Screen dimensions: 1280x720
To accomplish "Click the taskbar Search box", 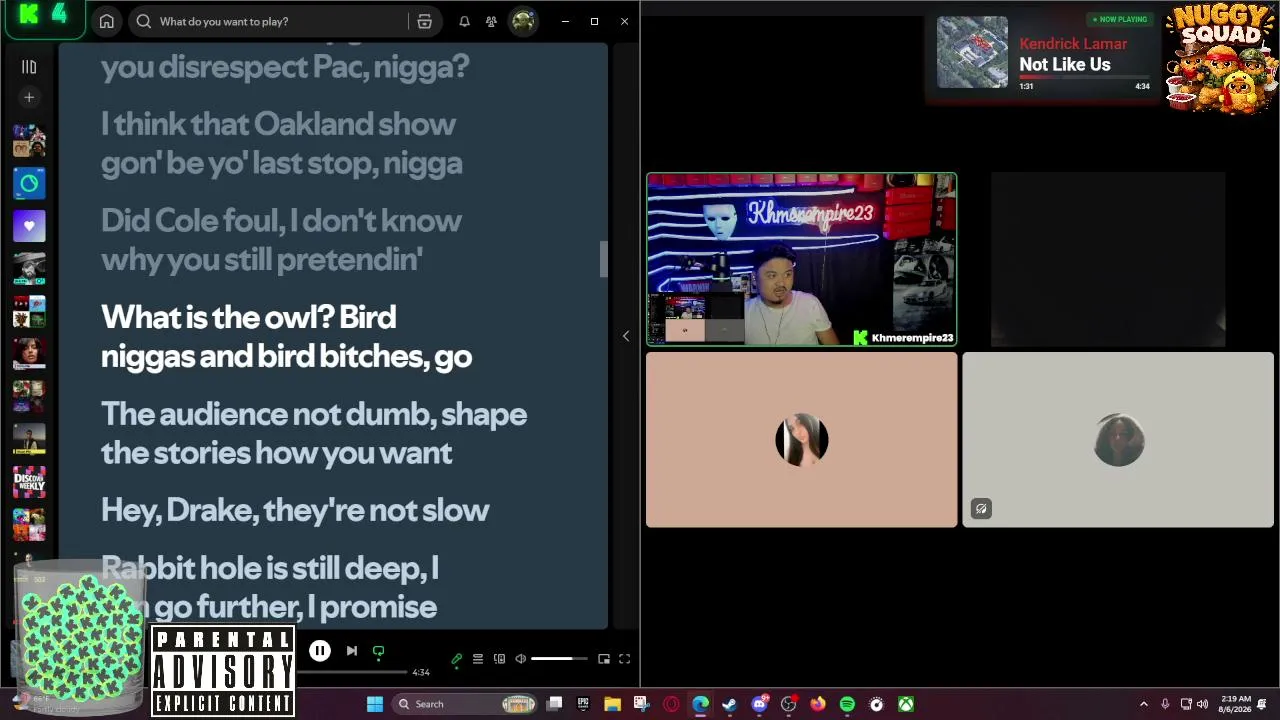I will [465, 704].
